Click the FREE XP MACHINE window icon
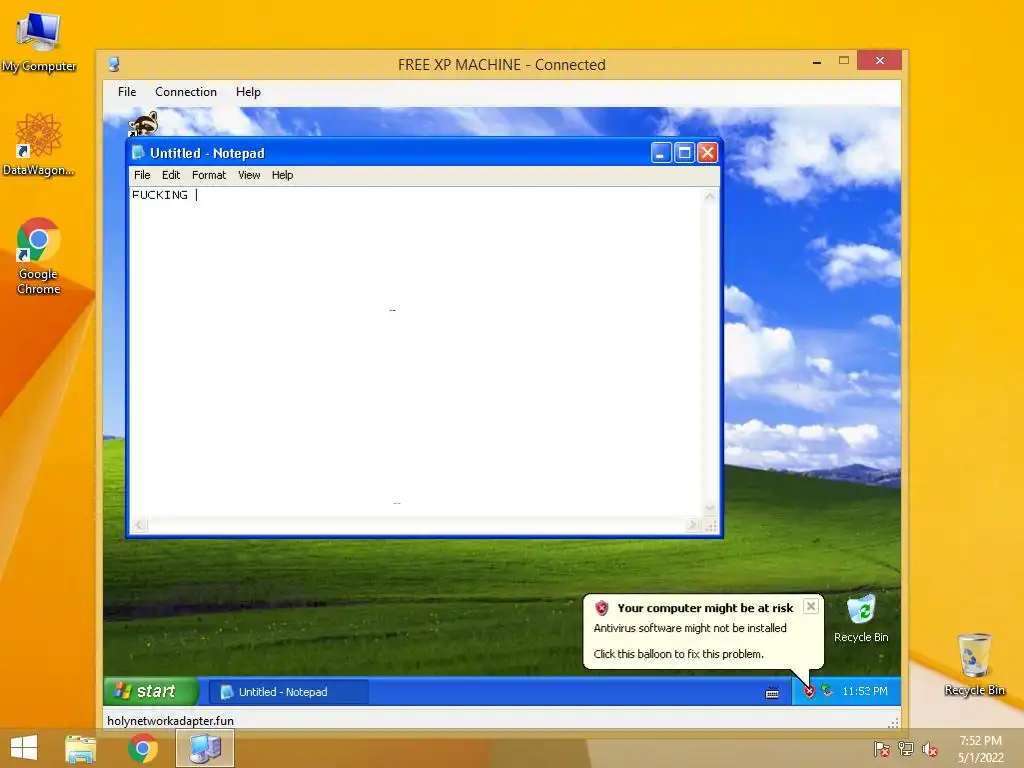This screenshot has height=768, width=1024. pyautogui.click(x=114, y=64)
